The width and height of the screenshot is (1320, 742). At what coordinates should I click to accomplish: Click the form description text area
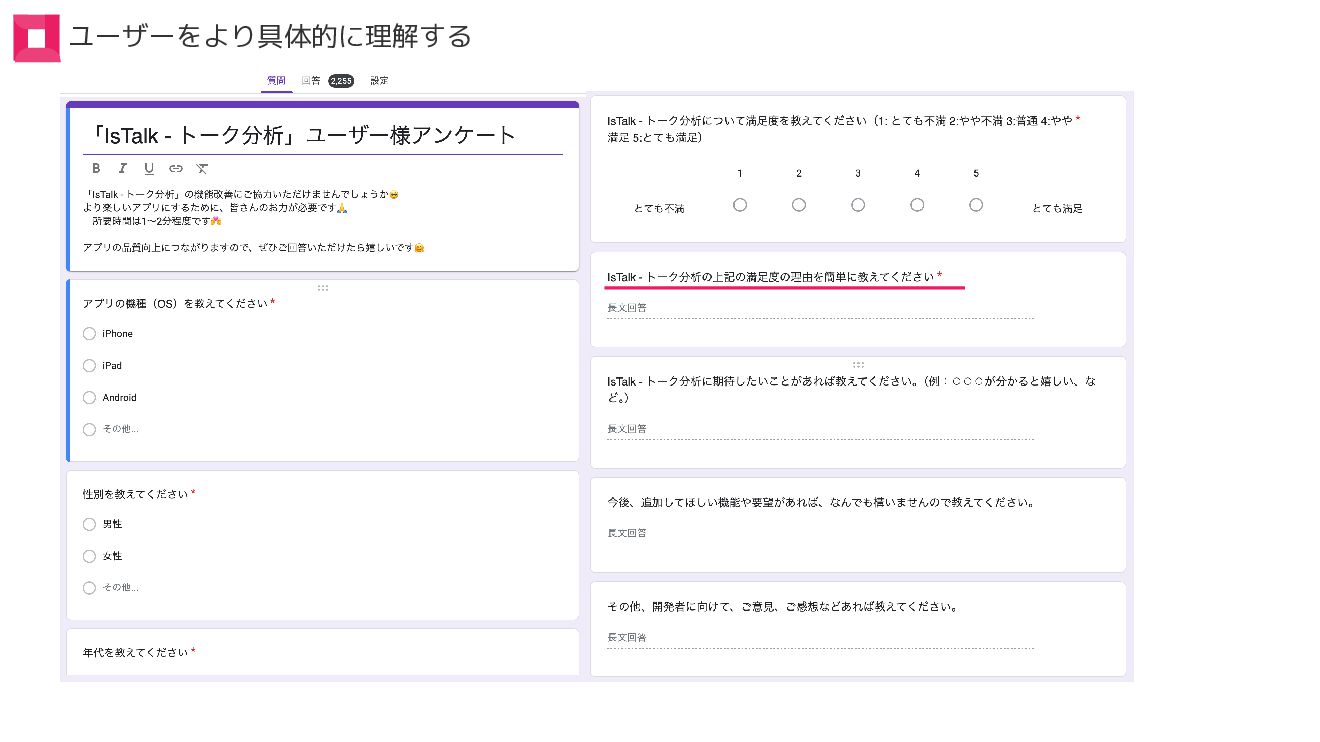pyautogui.click(x=255, y=220)
